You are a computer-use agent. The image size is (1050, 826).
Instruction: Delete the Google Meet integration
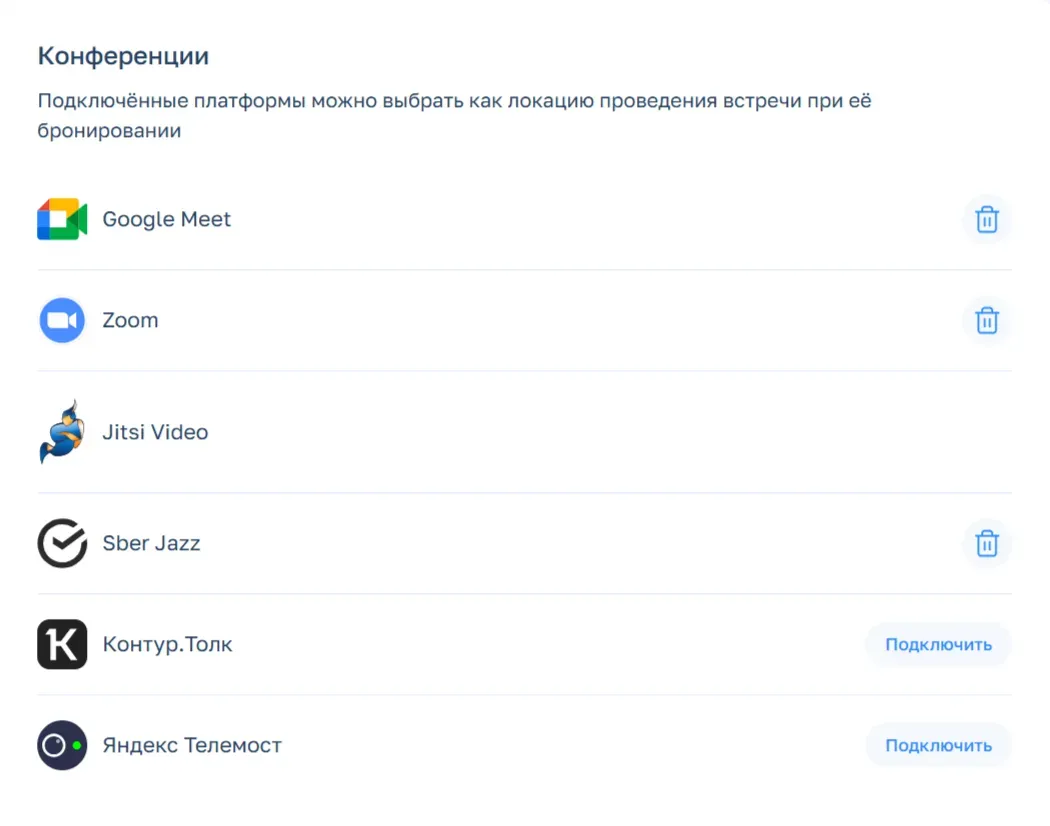(x=986, y=219)
